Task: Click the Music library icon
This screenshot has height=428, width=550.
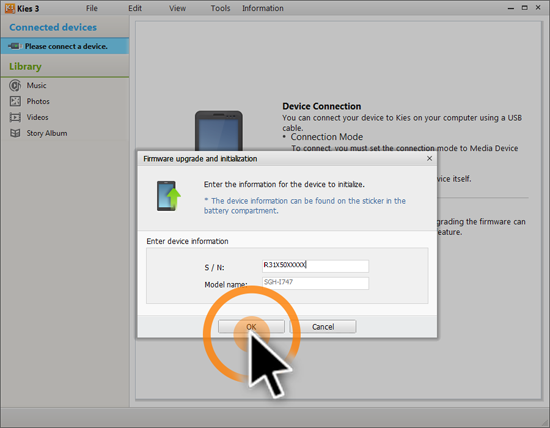Action: (15, 85)
